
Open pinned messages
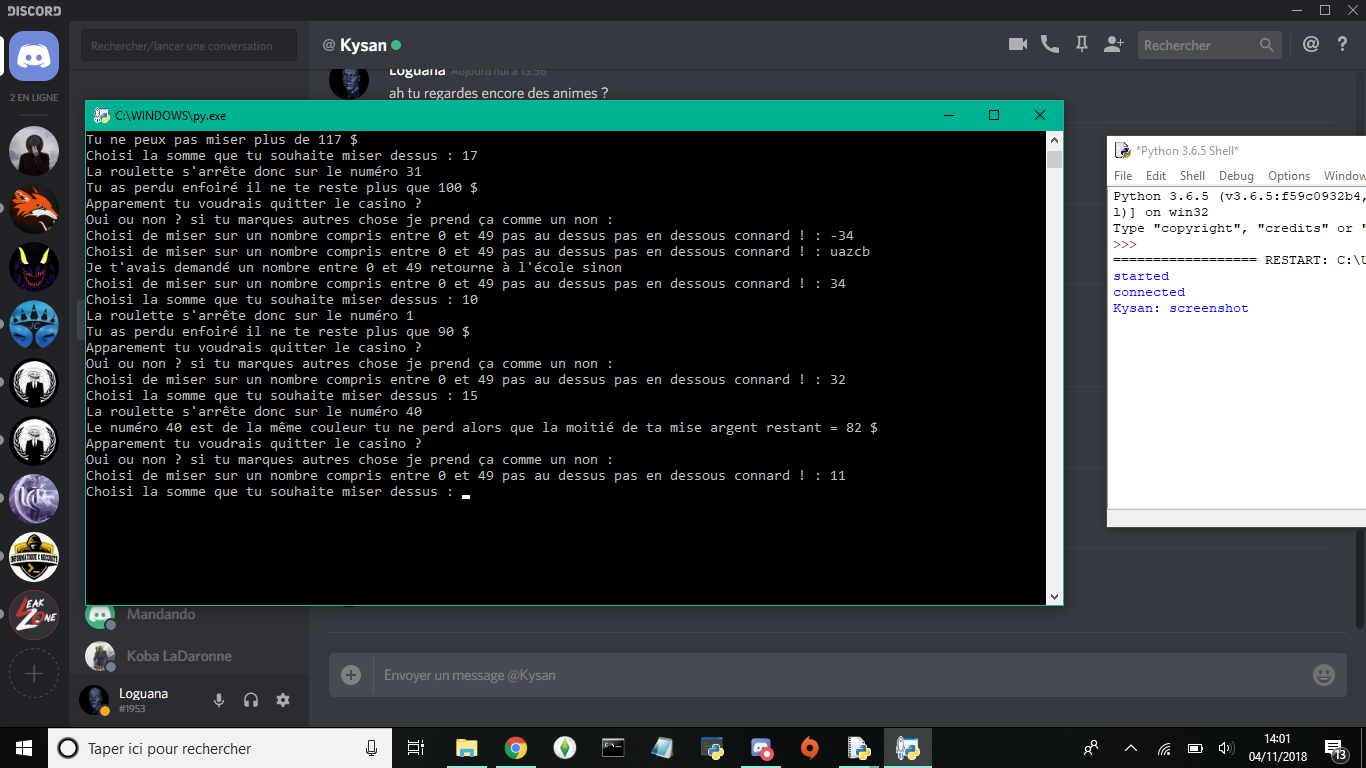click(x=1081, y=44)
